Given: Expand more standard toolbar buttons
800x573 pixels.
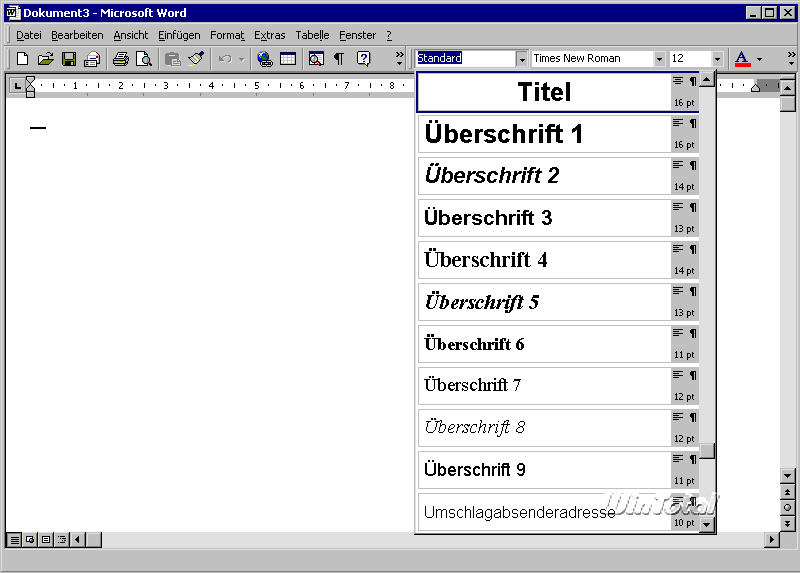Looking at the screenshot, I should (399, 58).
